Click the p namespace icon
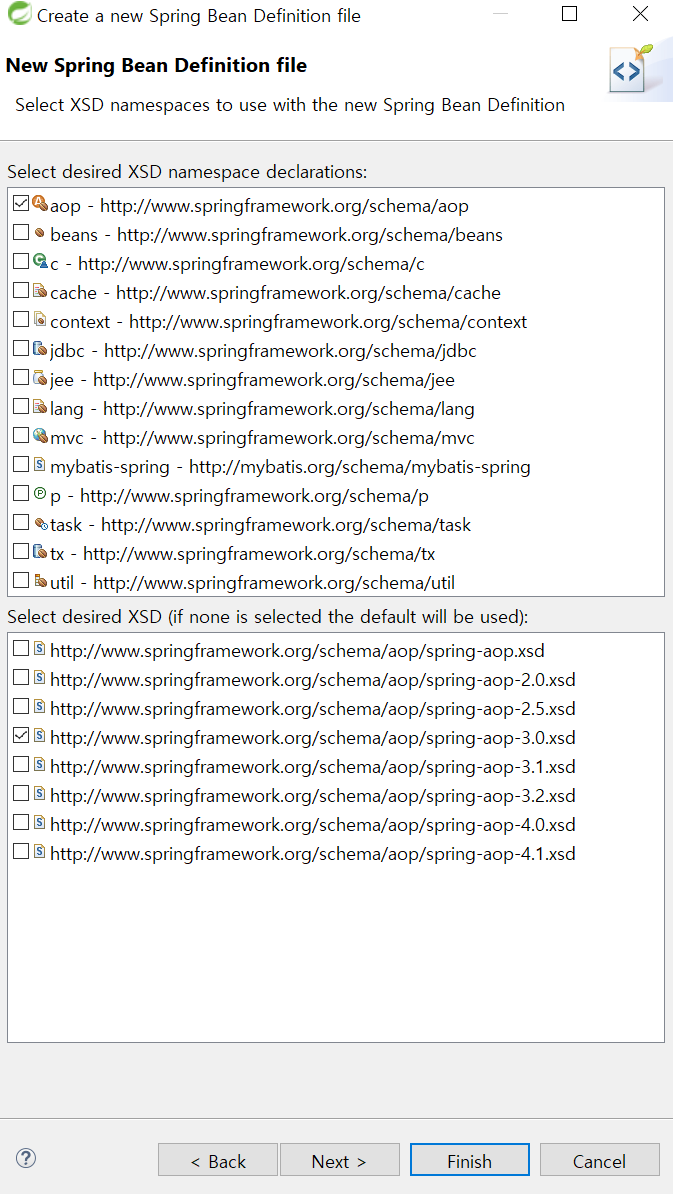This screenshot has height=1194, width=673. pyautogui.click(x=40, y=494)
